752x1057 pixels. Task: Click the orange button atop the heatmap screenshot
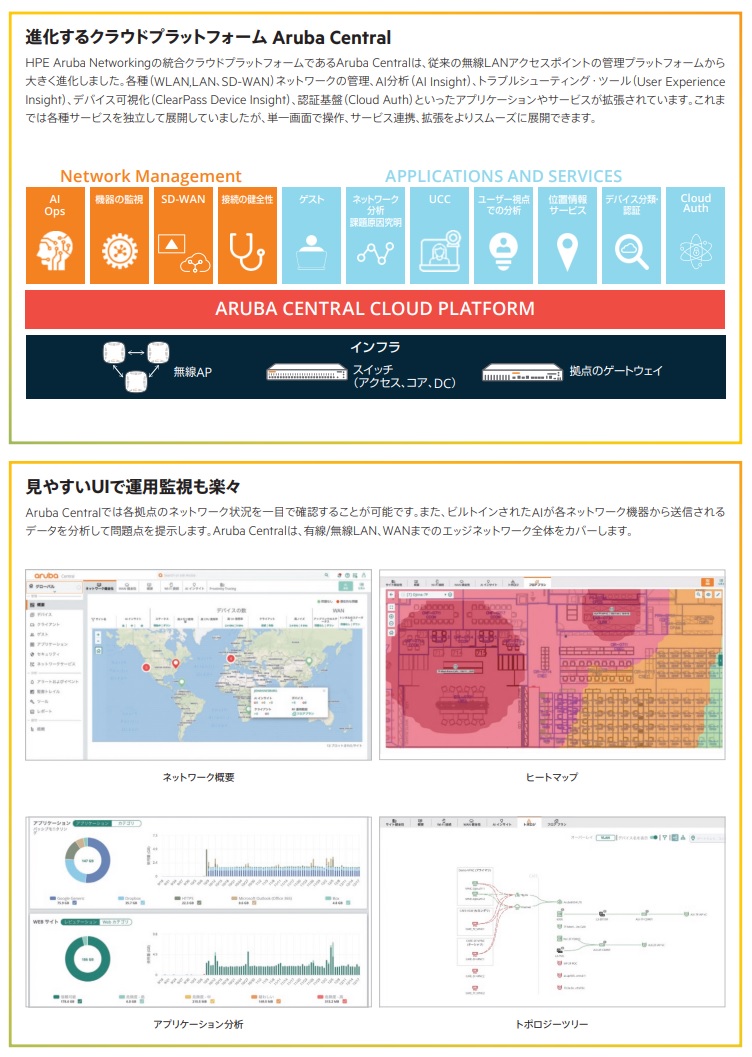coord(707,582)
